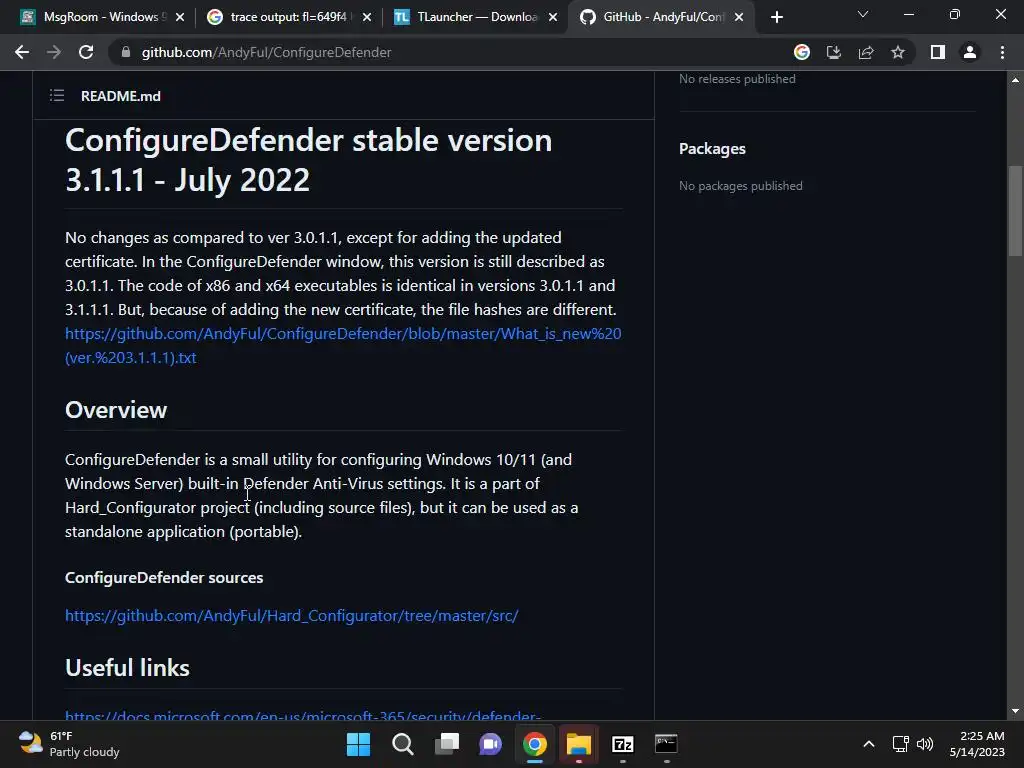This screenshot has width=1024, height=768.
Task: Open the Chrome profile menu
Action: [970, 52]
